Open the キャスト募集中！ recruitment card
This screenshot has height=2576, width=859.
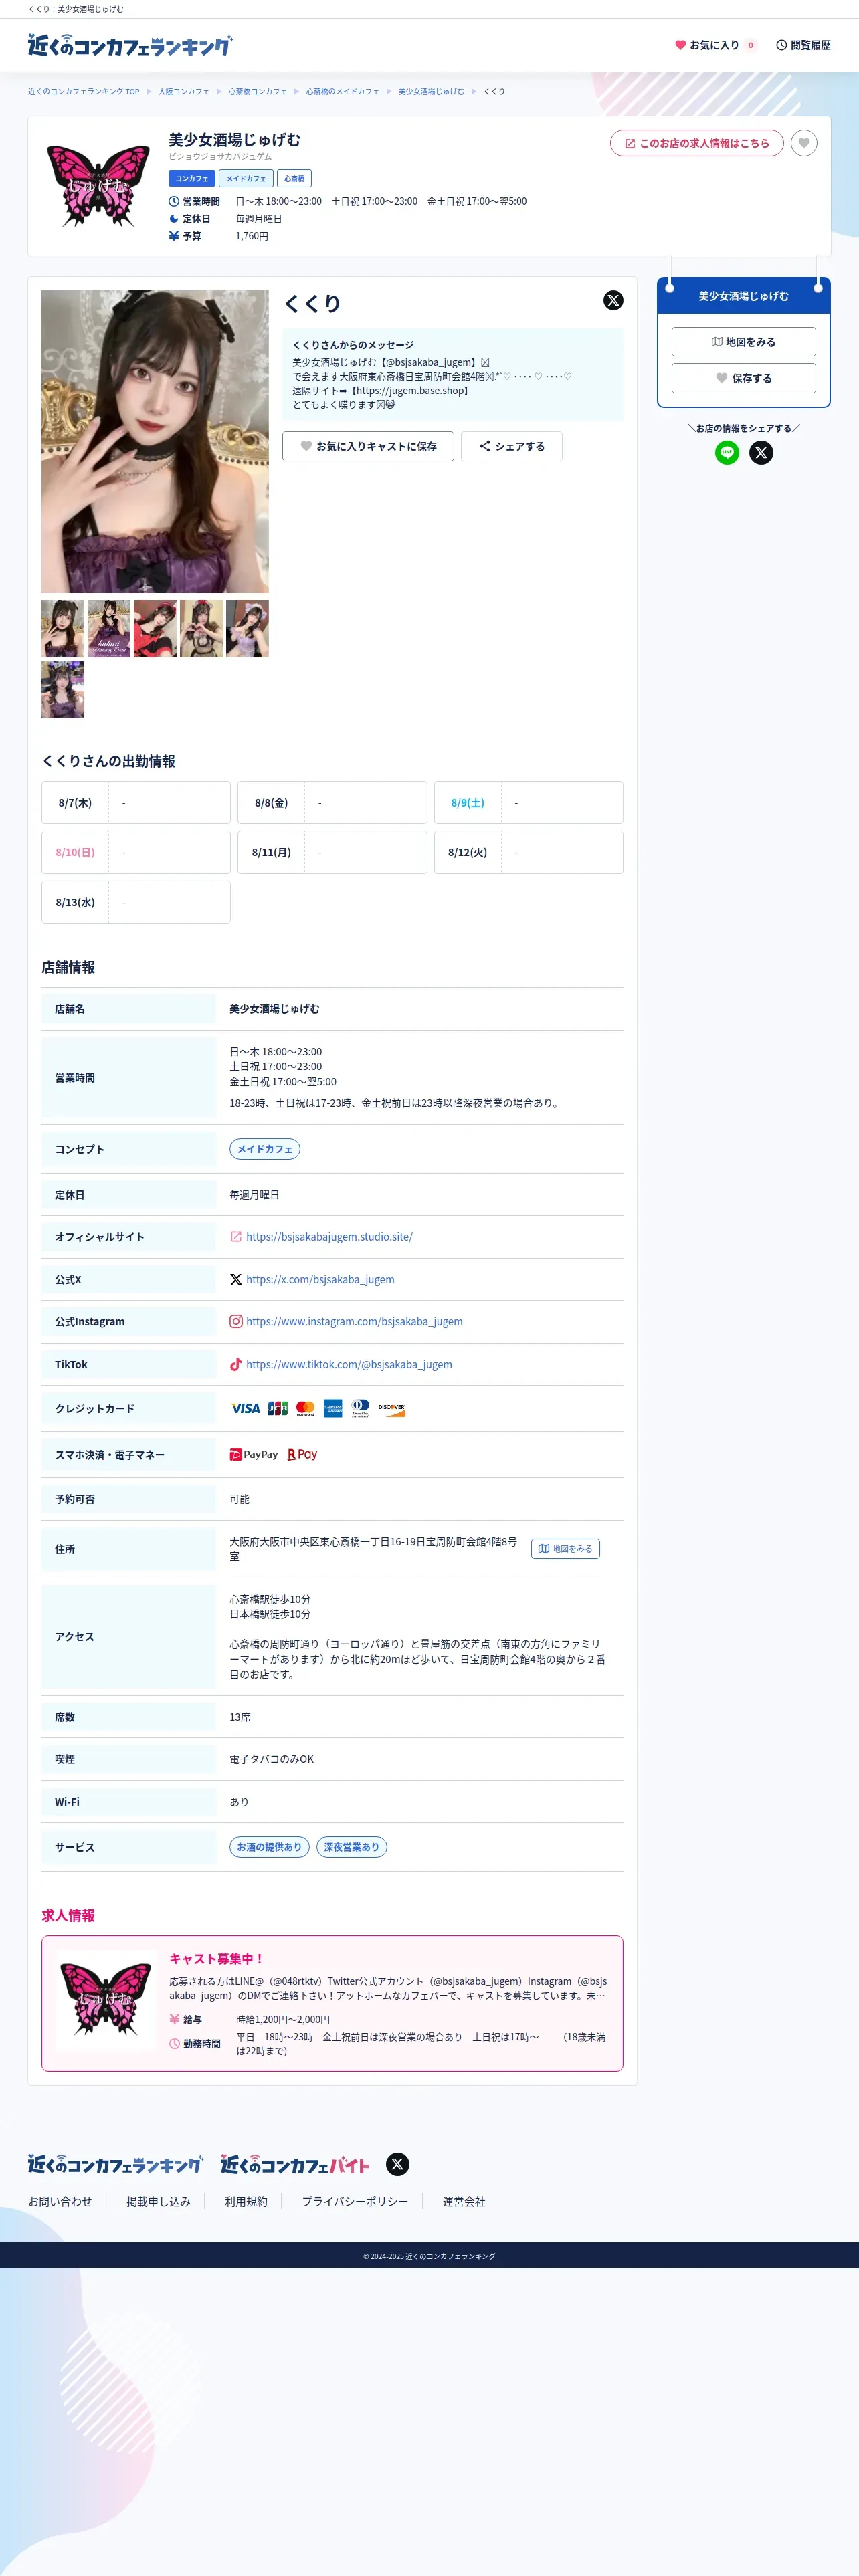[332, 2003]
